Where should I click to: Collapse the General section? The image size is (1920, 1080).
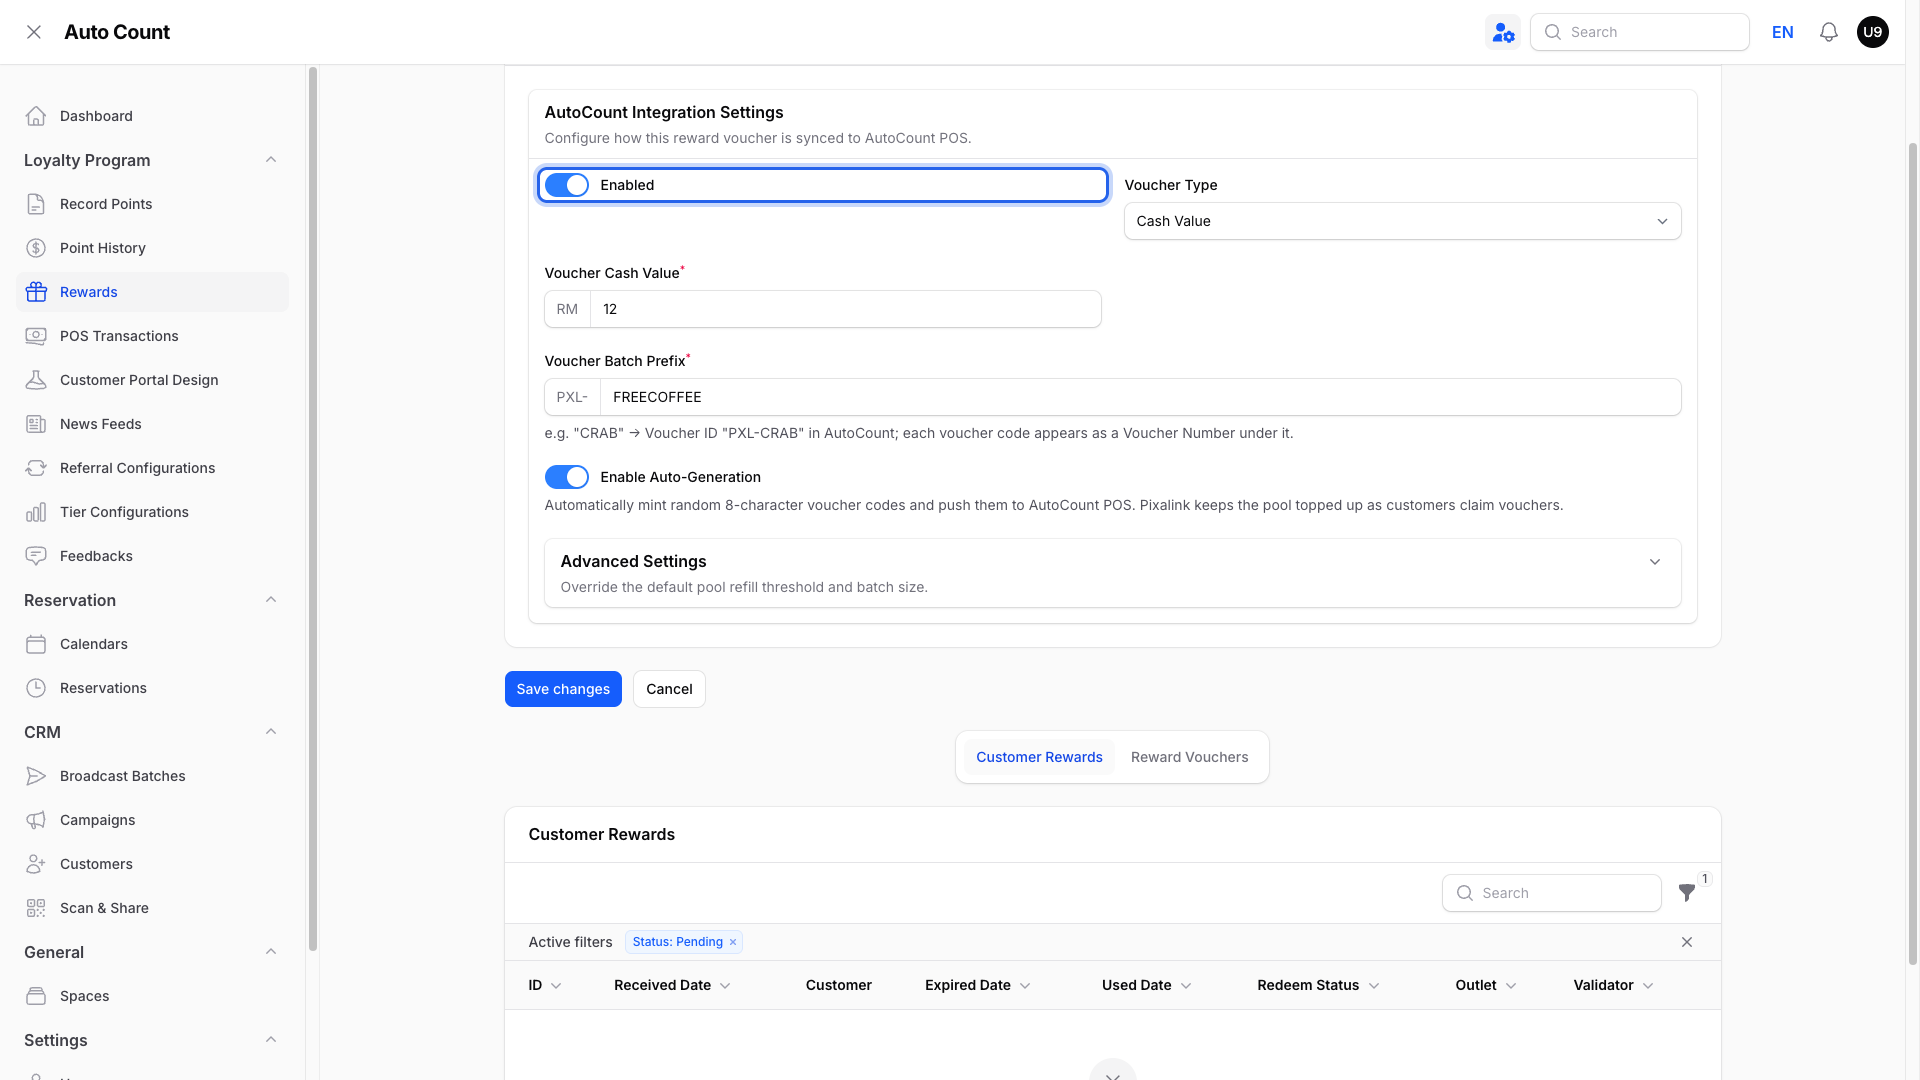[x=271, y=952]
